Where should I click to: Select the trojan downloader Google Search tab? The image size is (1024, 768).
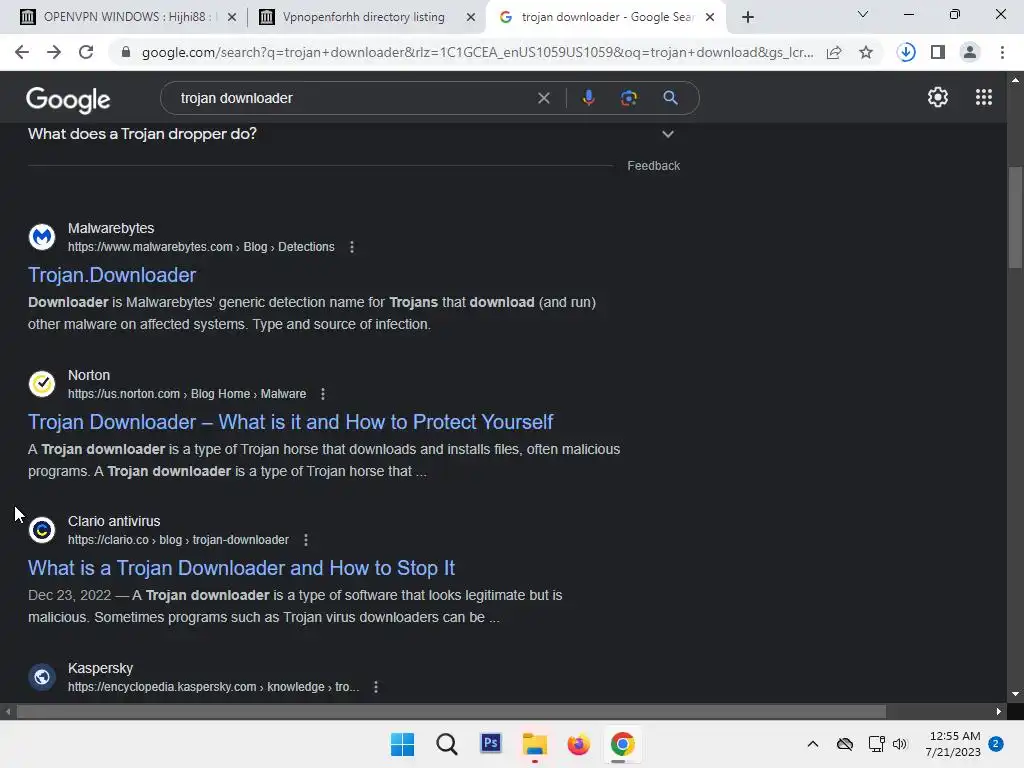point(604,17)
